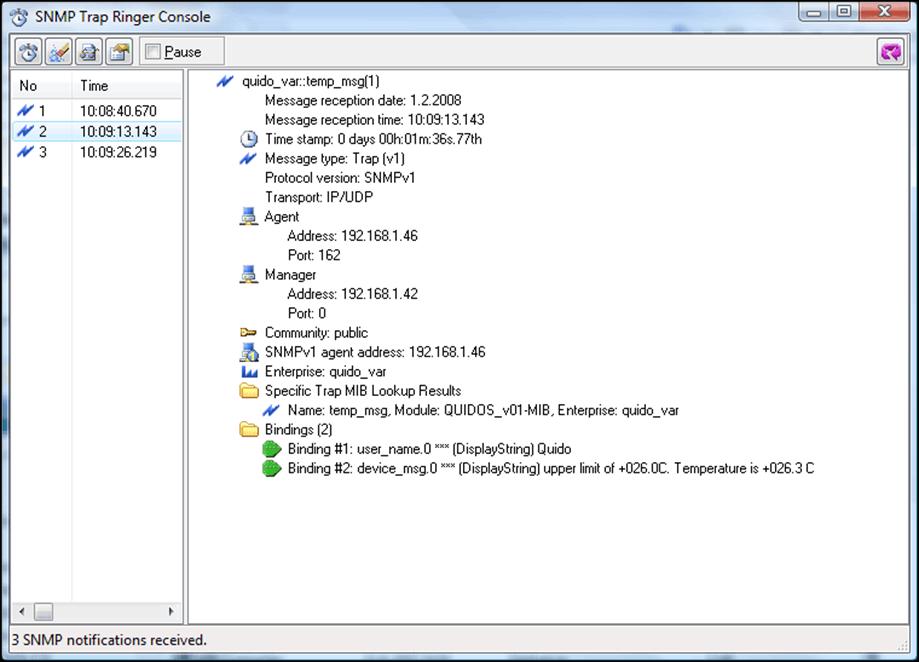The image size is (919, 662).
Task: Select Binding #2: device_msg.0 line
Action: tap(551, 468)
